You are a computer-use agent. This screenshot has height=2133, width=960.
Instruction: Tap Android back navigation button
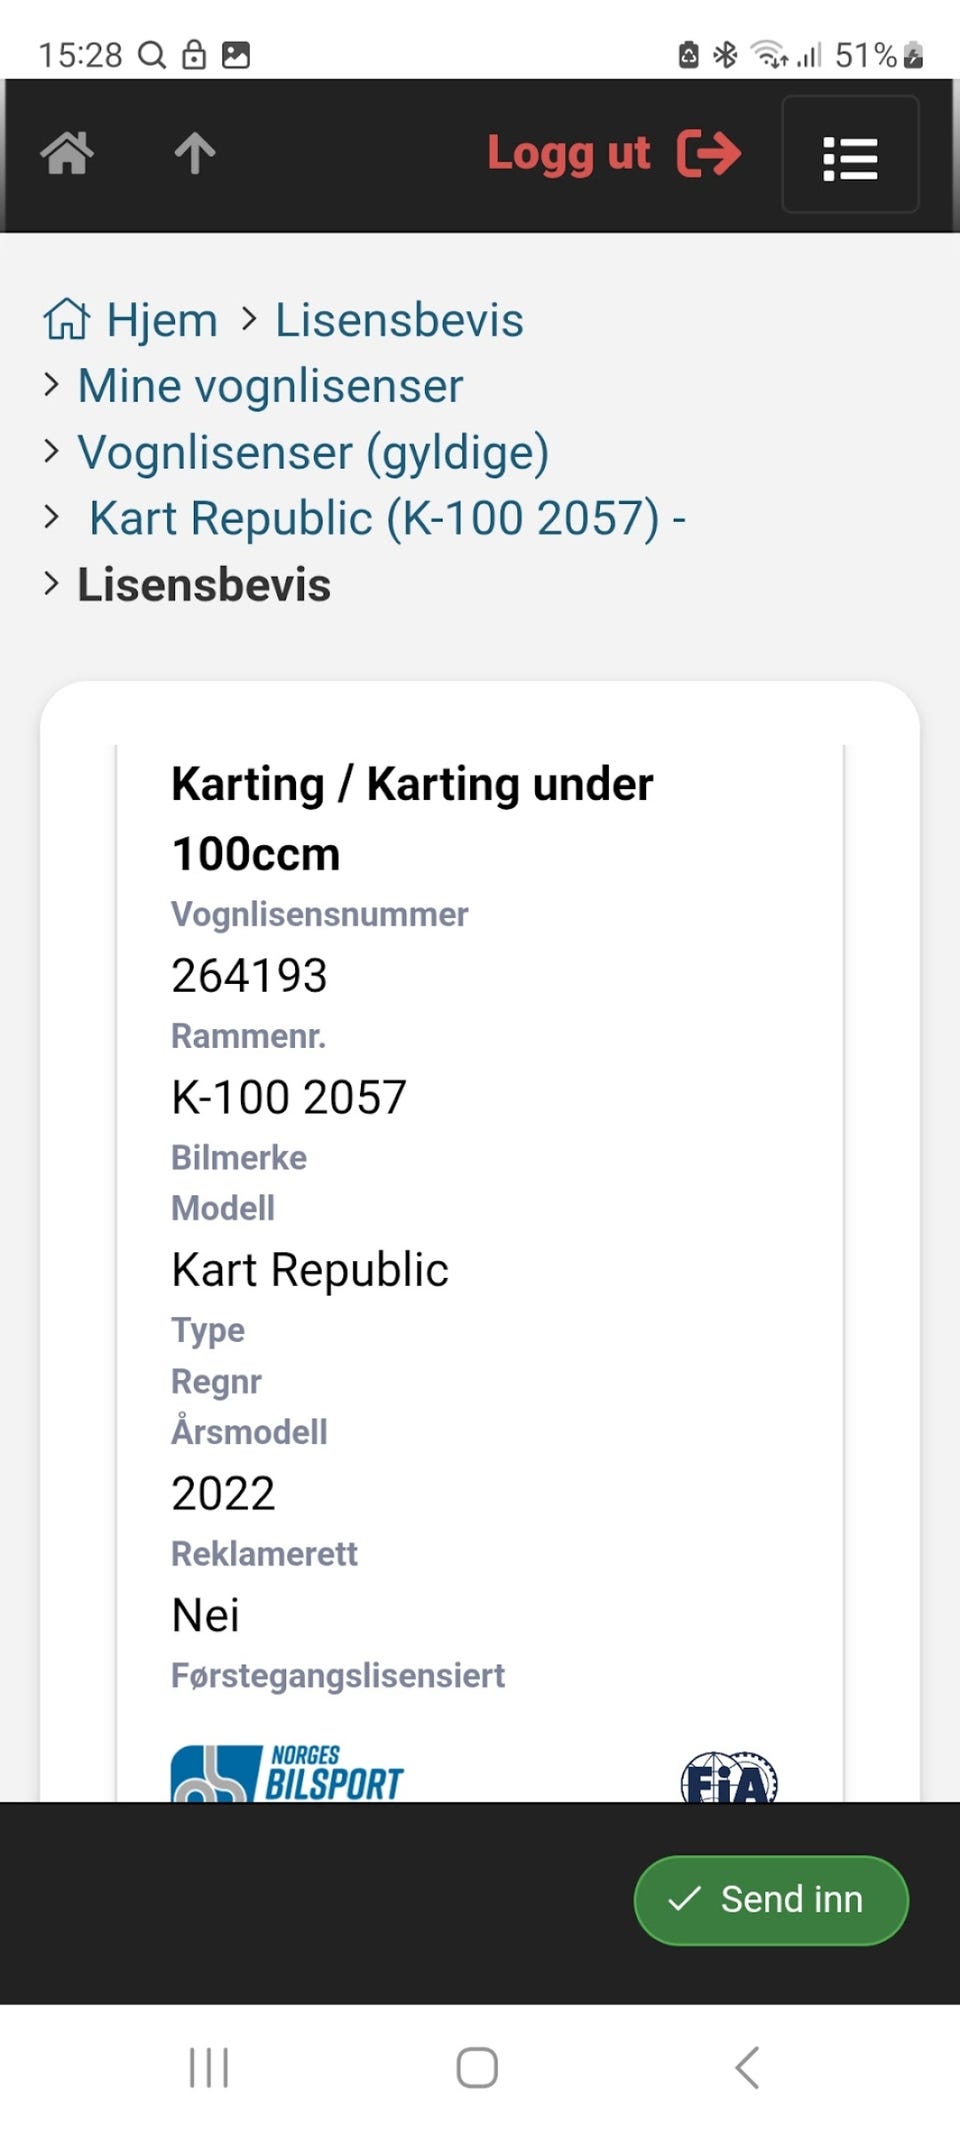tap(747, 2067)
